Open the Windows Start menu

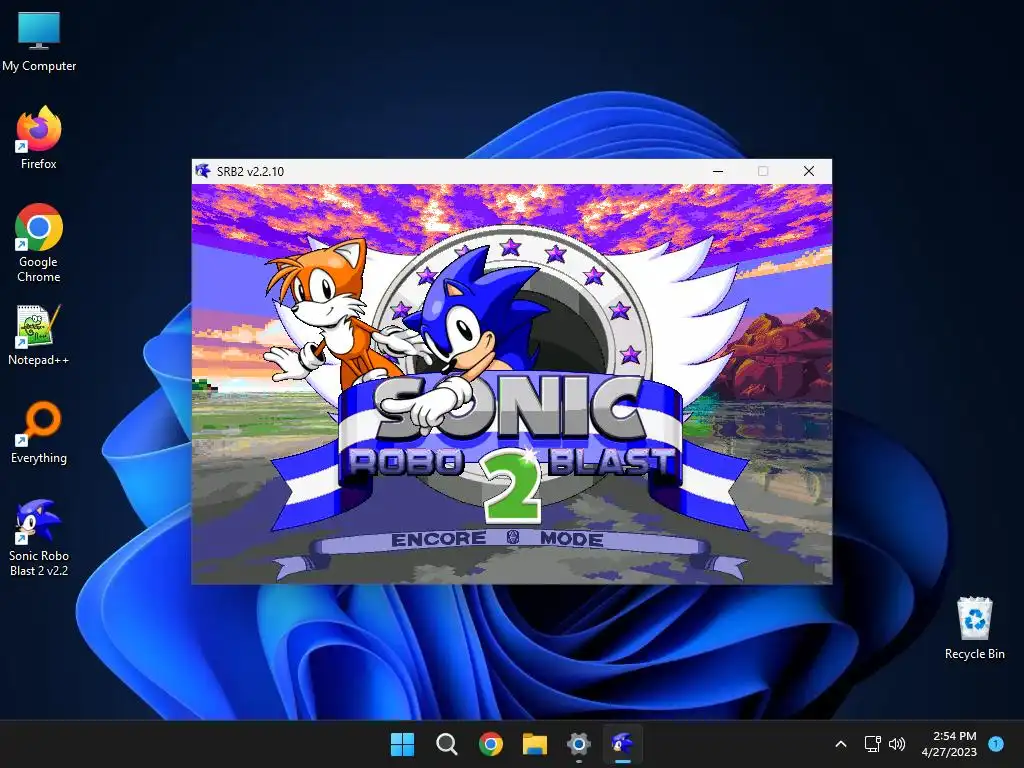point(402,744)
